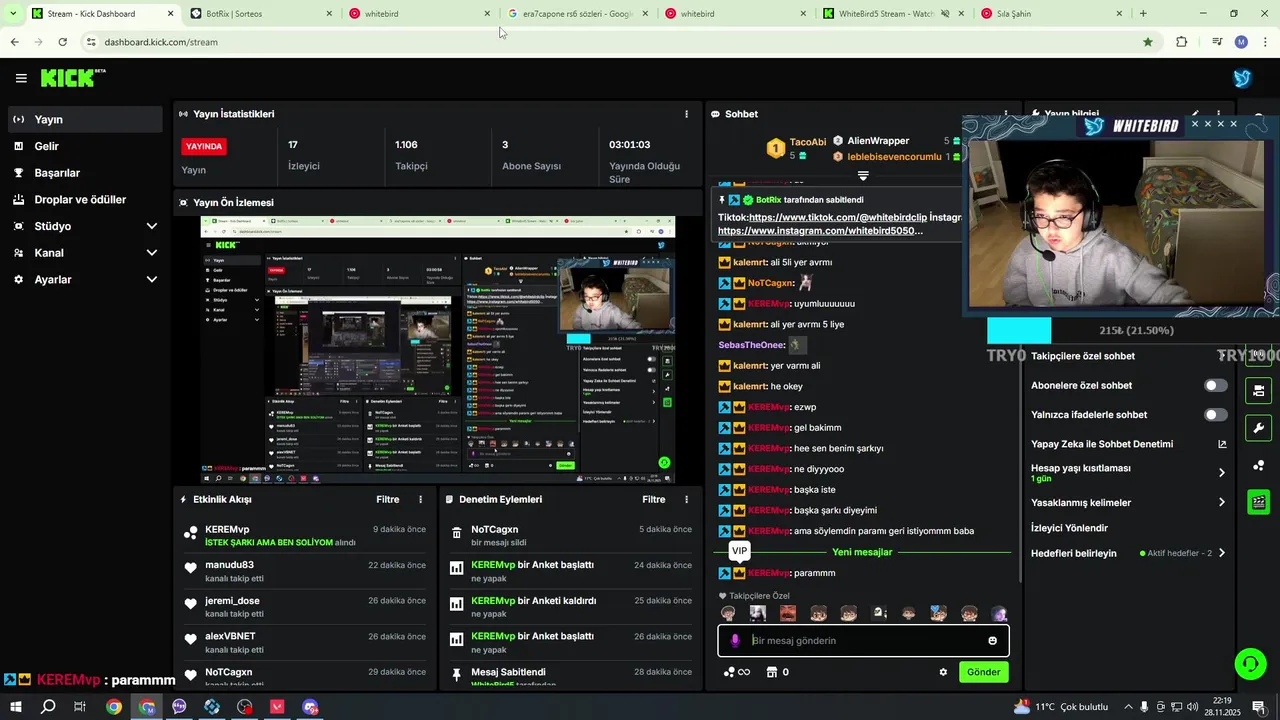Open the green support headset button
This screenshot has height=720, width=1280.
[x=1249, y=664]
